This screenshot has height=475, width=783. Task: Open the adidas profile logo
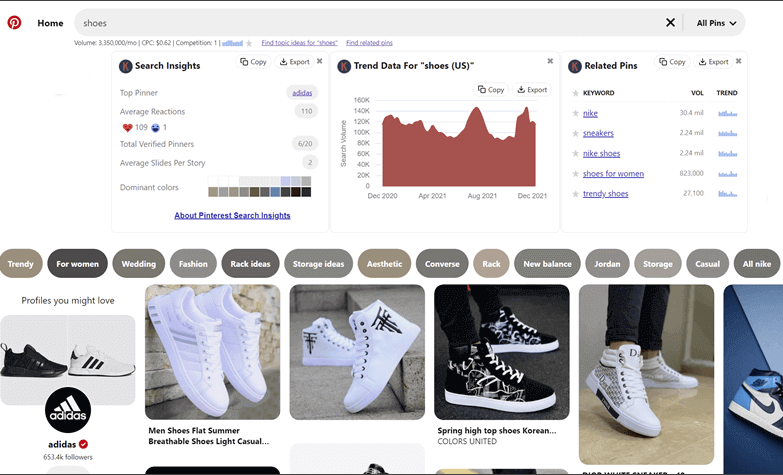pyautogui.click(x=68, y=410)
